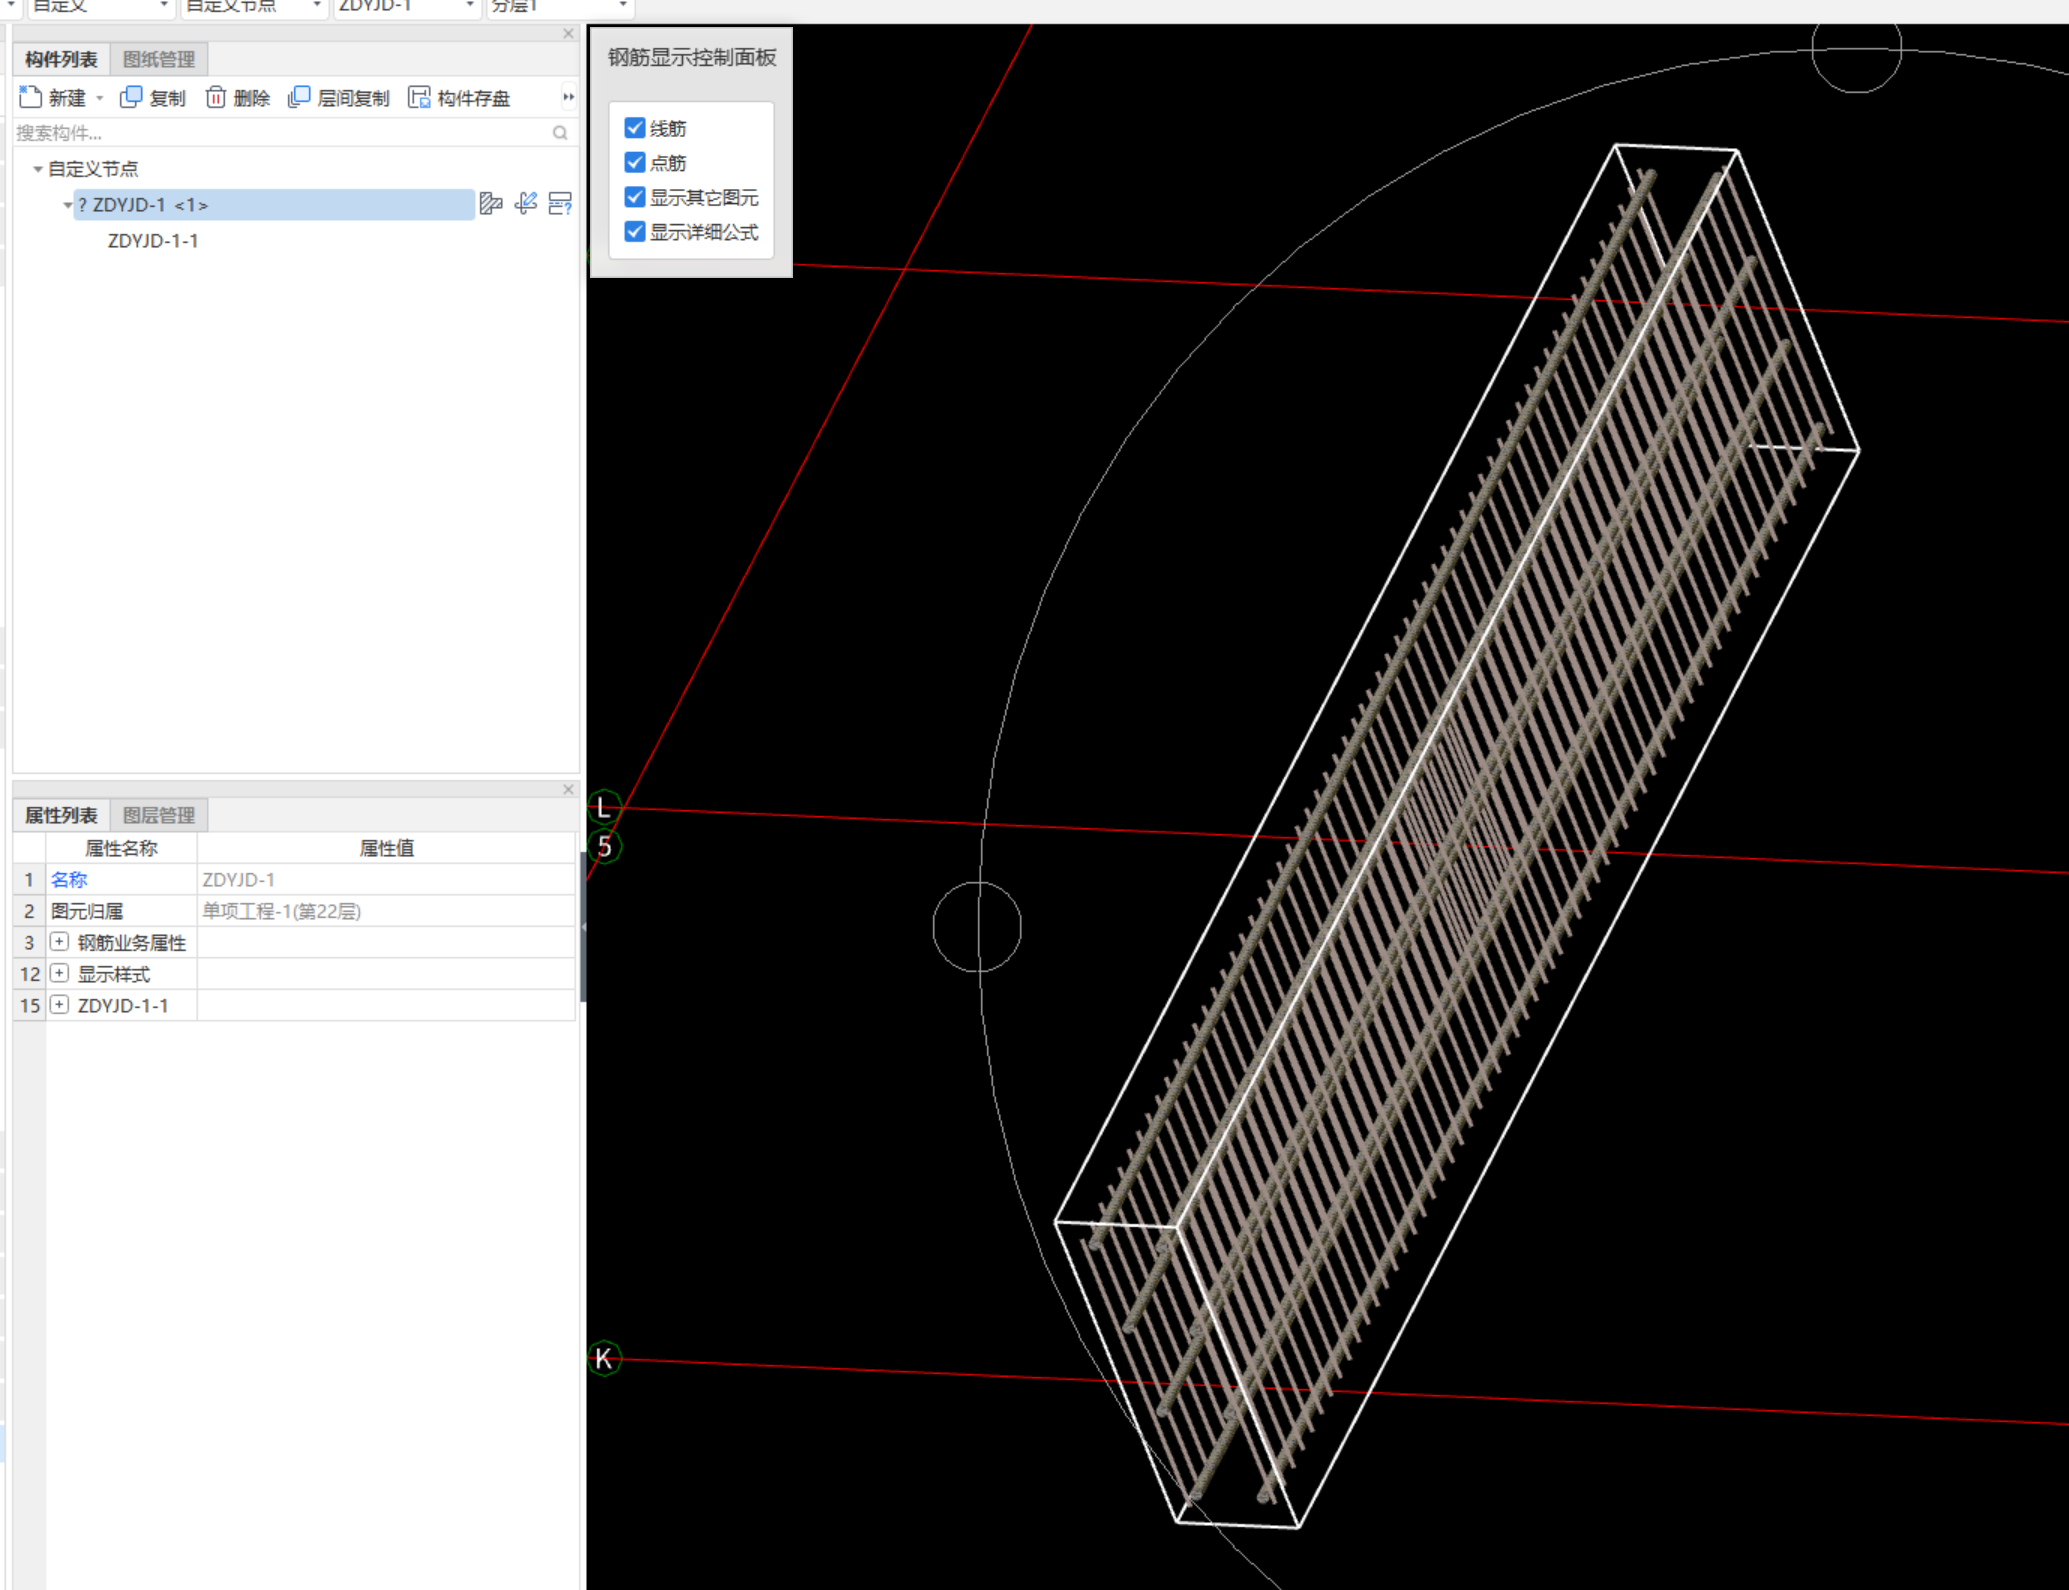Screen dimensions: 2069x1590
Task: Click the blue 名称 property name
Action: [x=69, y=879]
